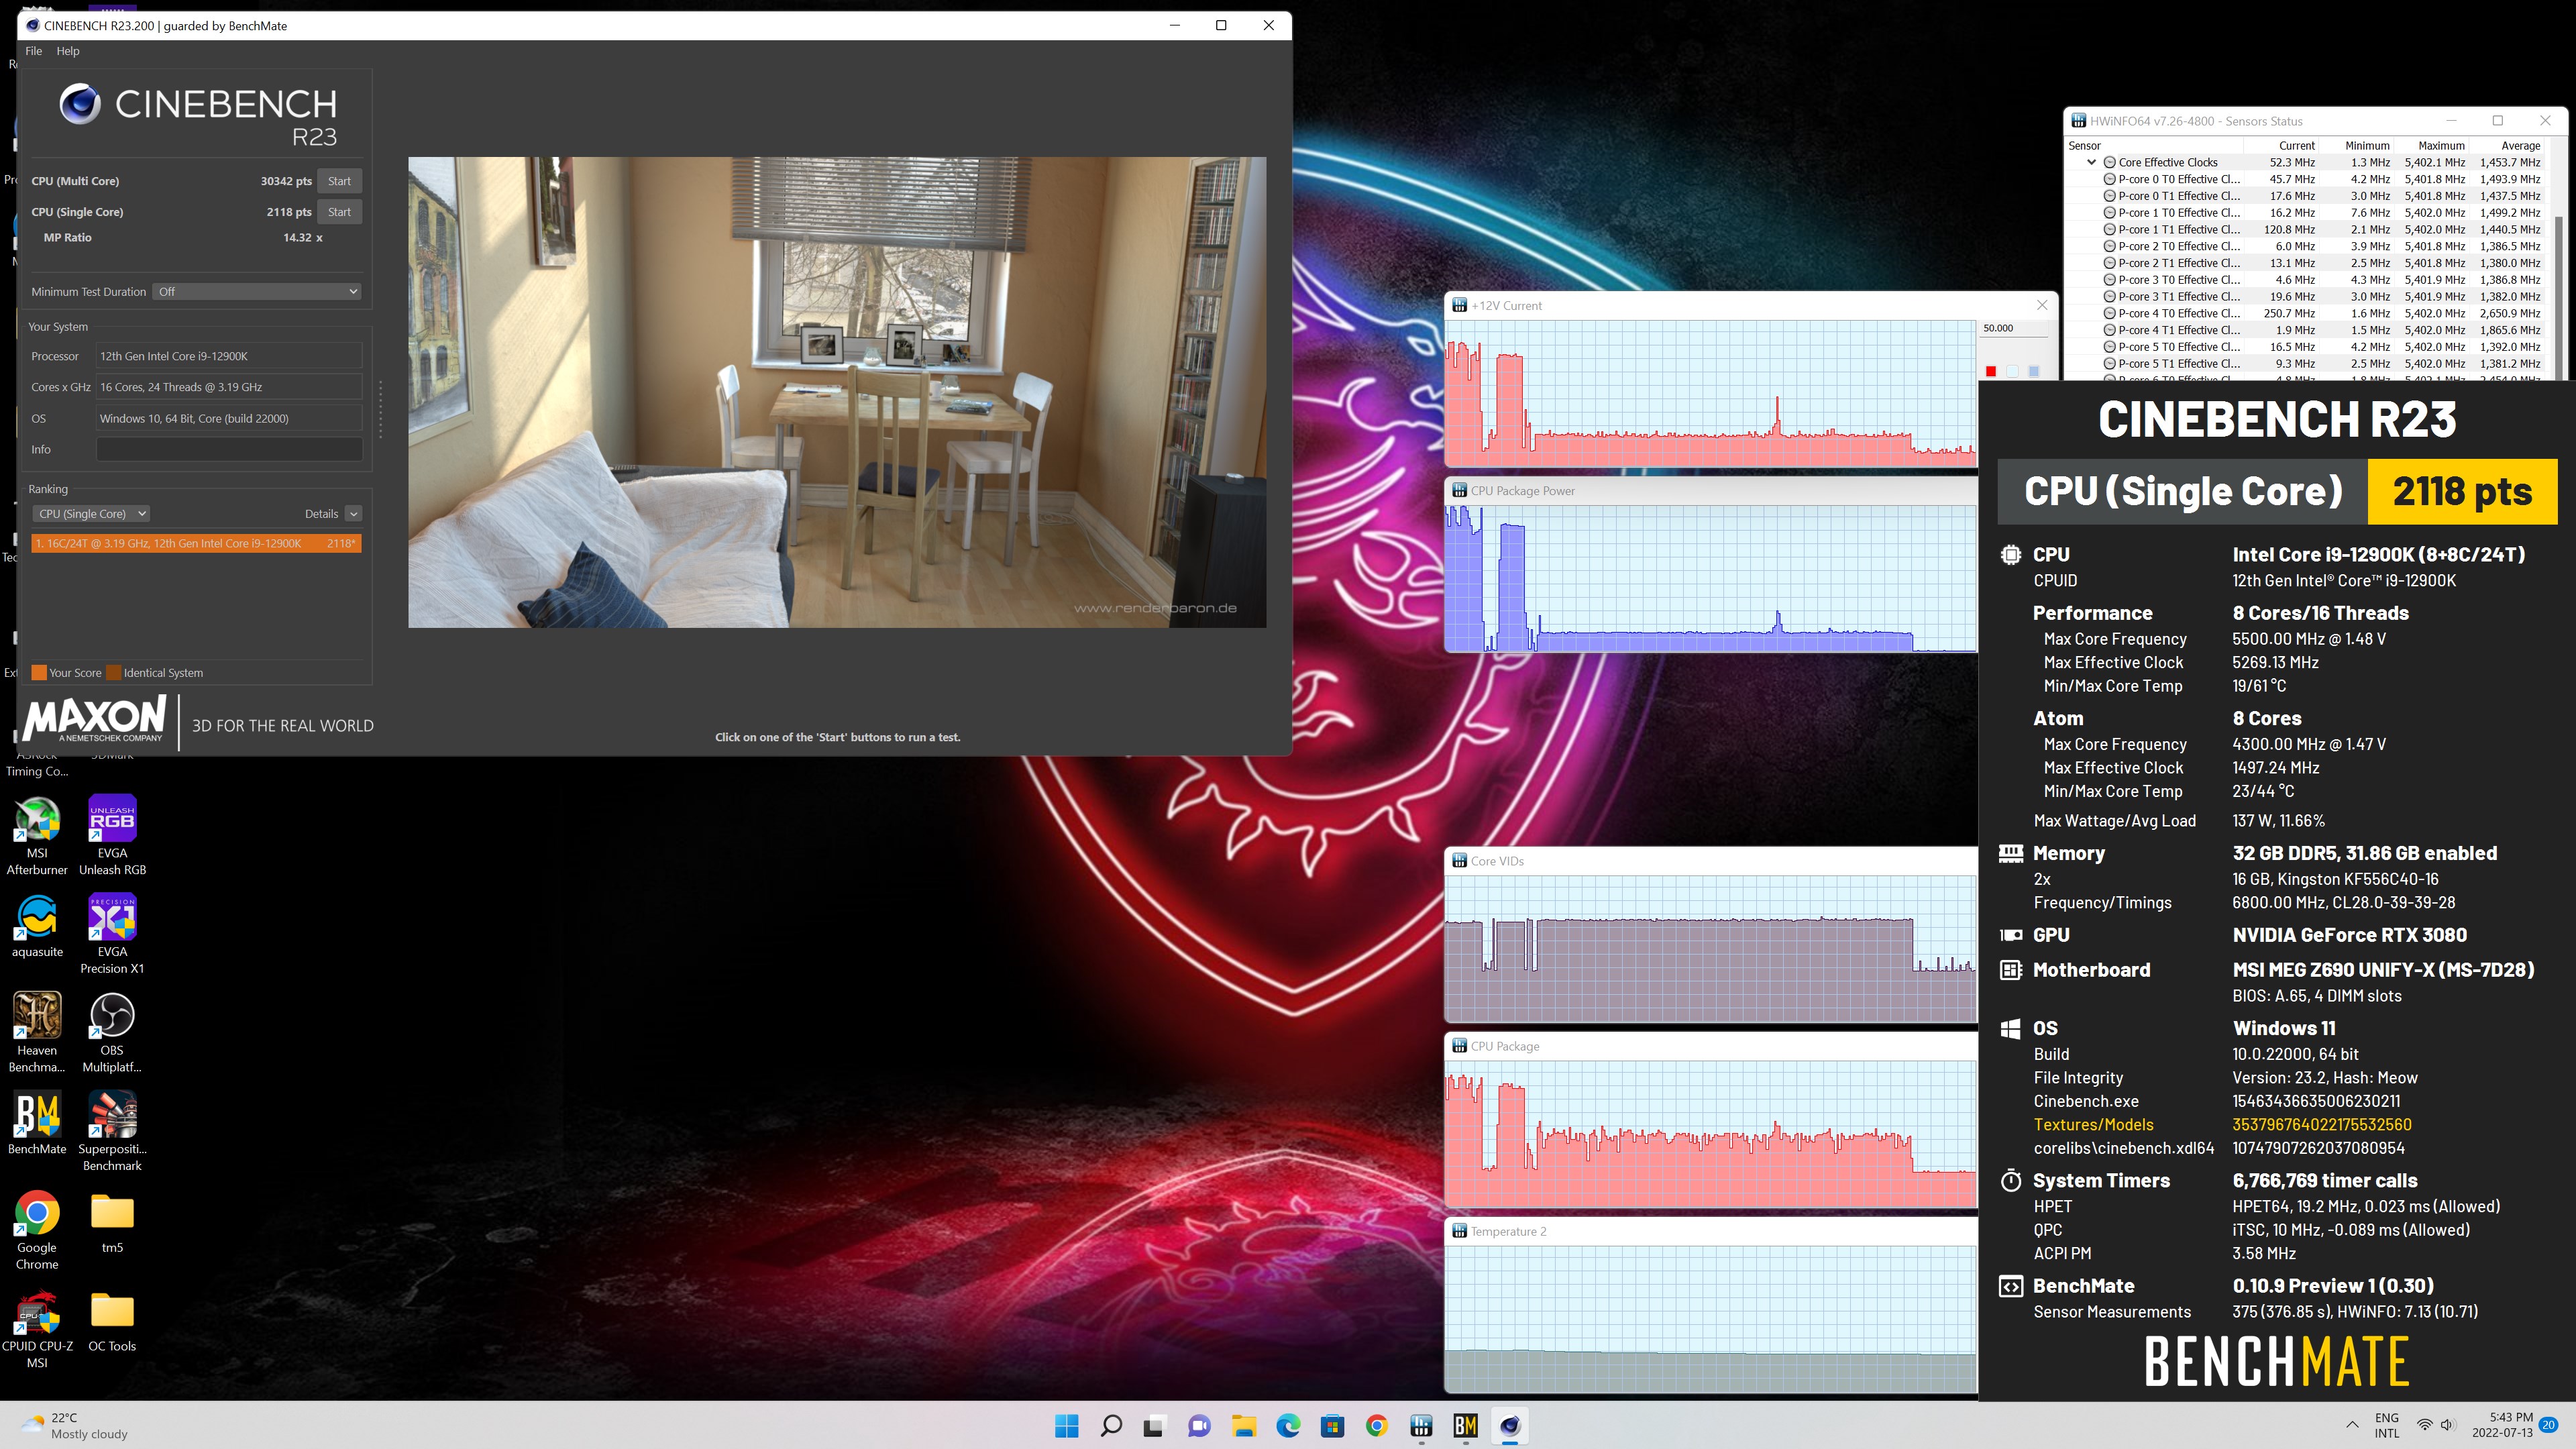The width and height of the screenshot is (2576, 1449).
Task: Collapse the Core Effective Clocks tree group in HWiNFO
Action: tap(2091, 162)
